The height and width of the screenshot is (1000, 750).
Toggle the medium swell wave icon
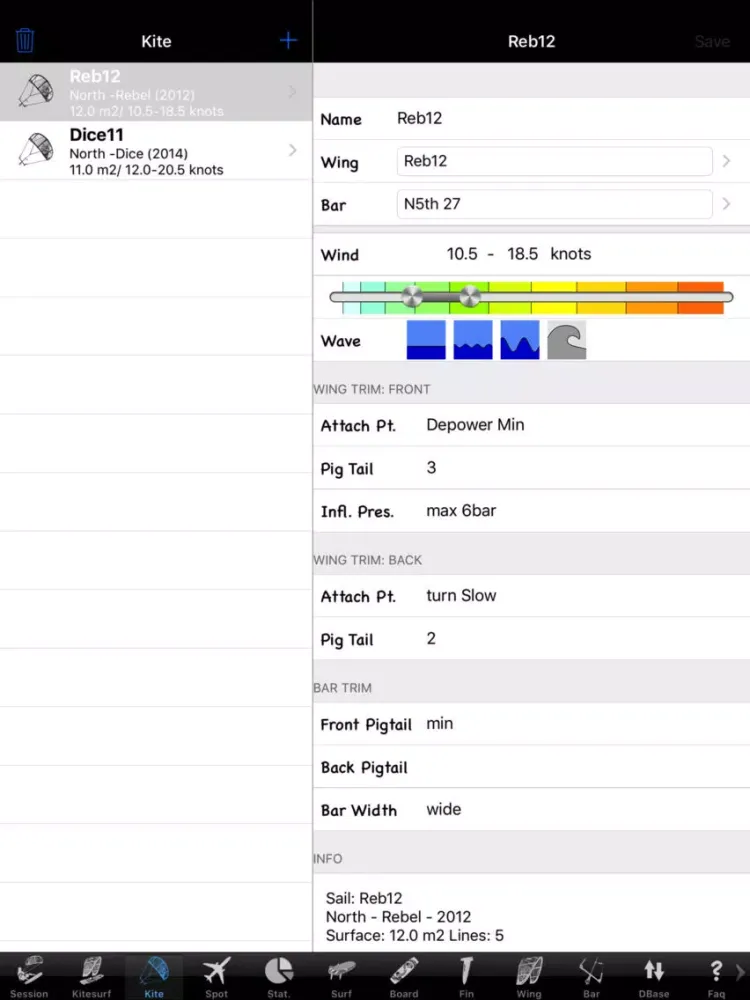point(520,340)
